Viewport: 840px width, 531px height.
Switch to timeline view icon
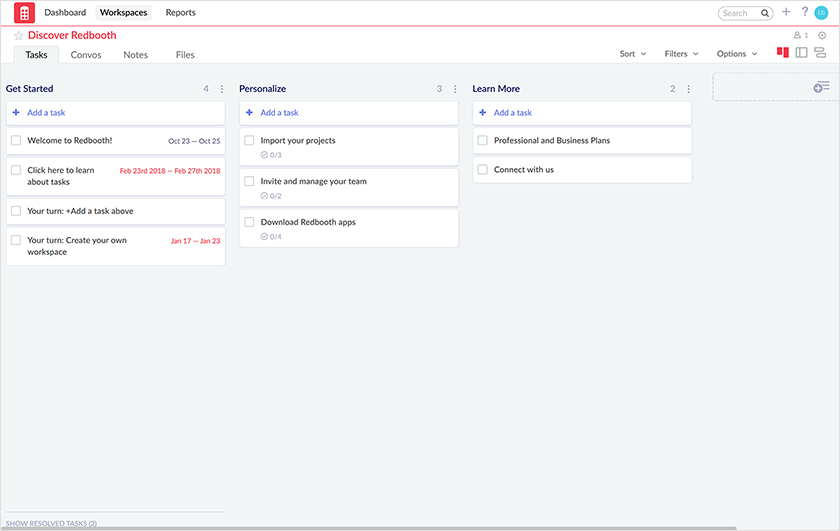tap(820, 53)
